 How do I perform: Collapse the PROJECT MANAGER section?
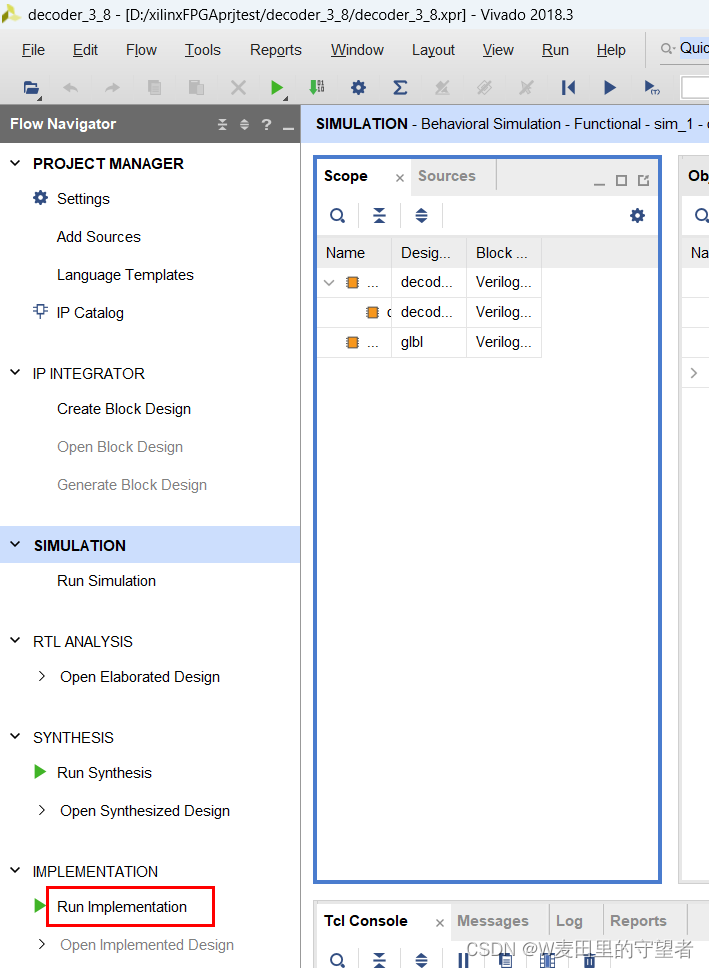tap(15, 163)
